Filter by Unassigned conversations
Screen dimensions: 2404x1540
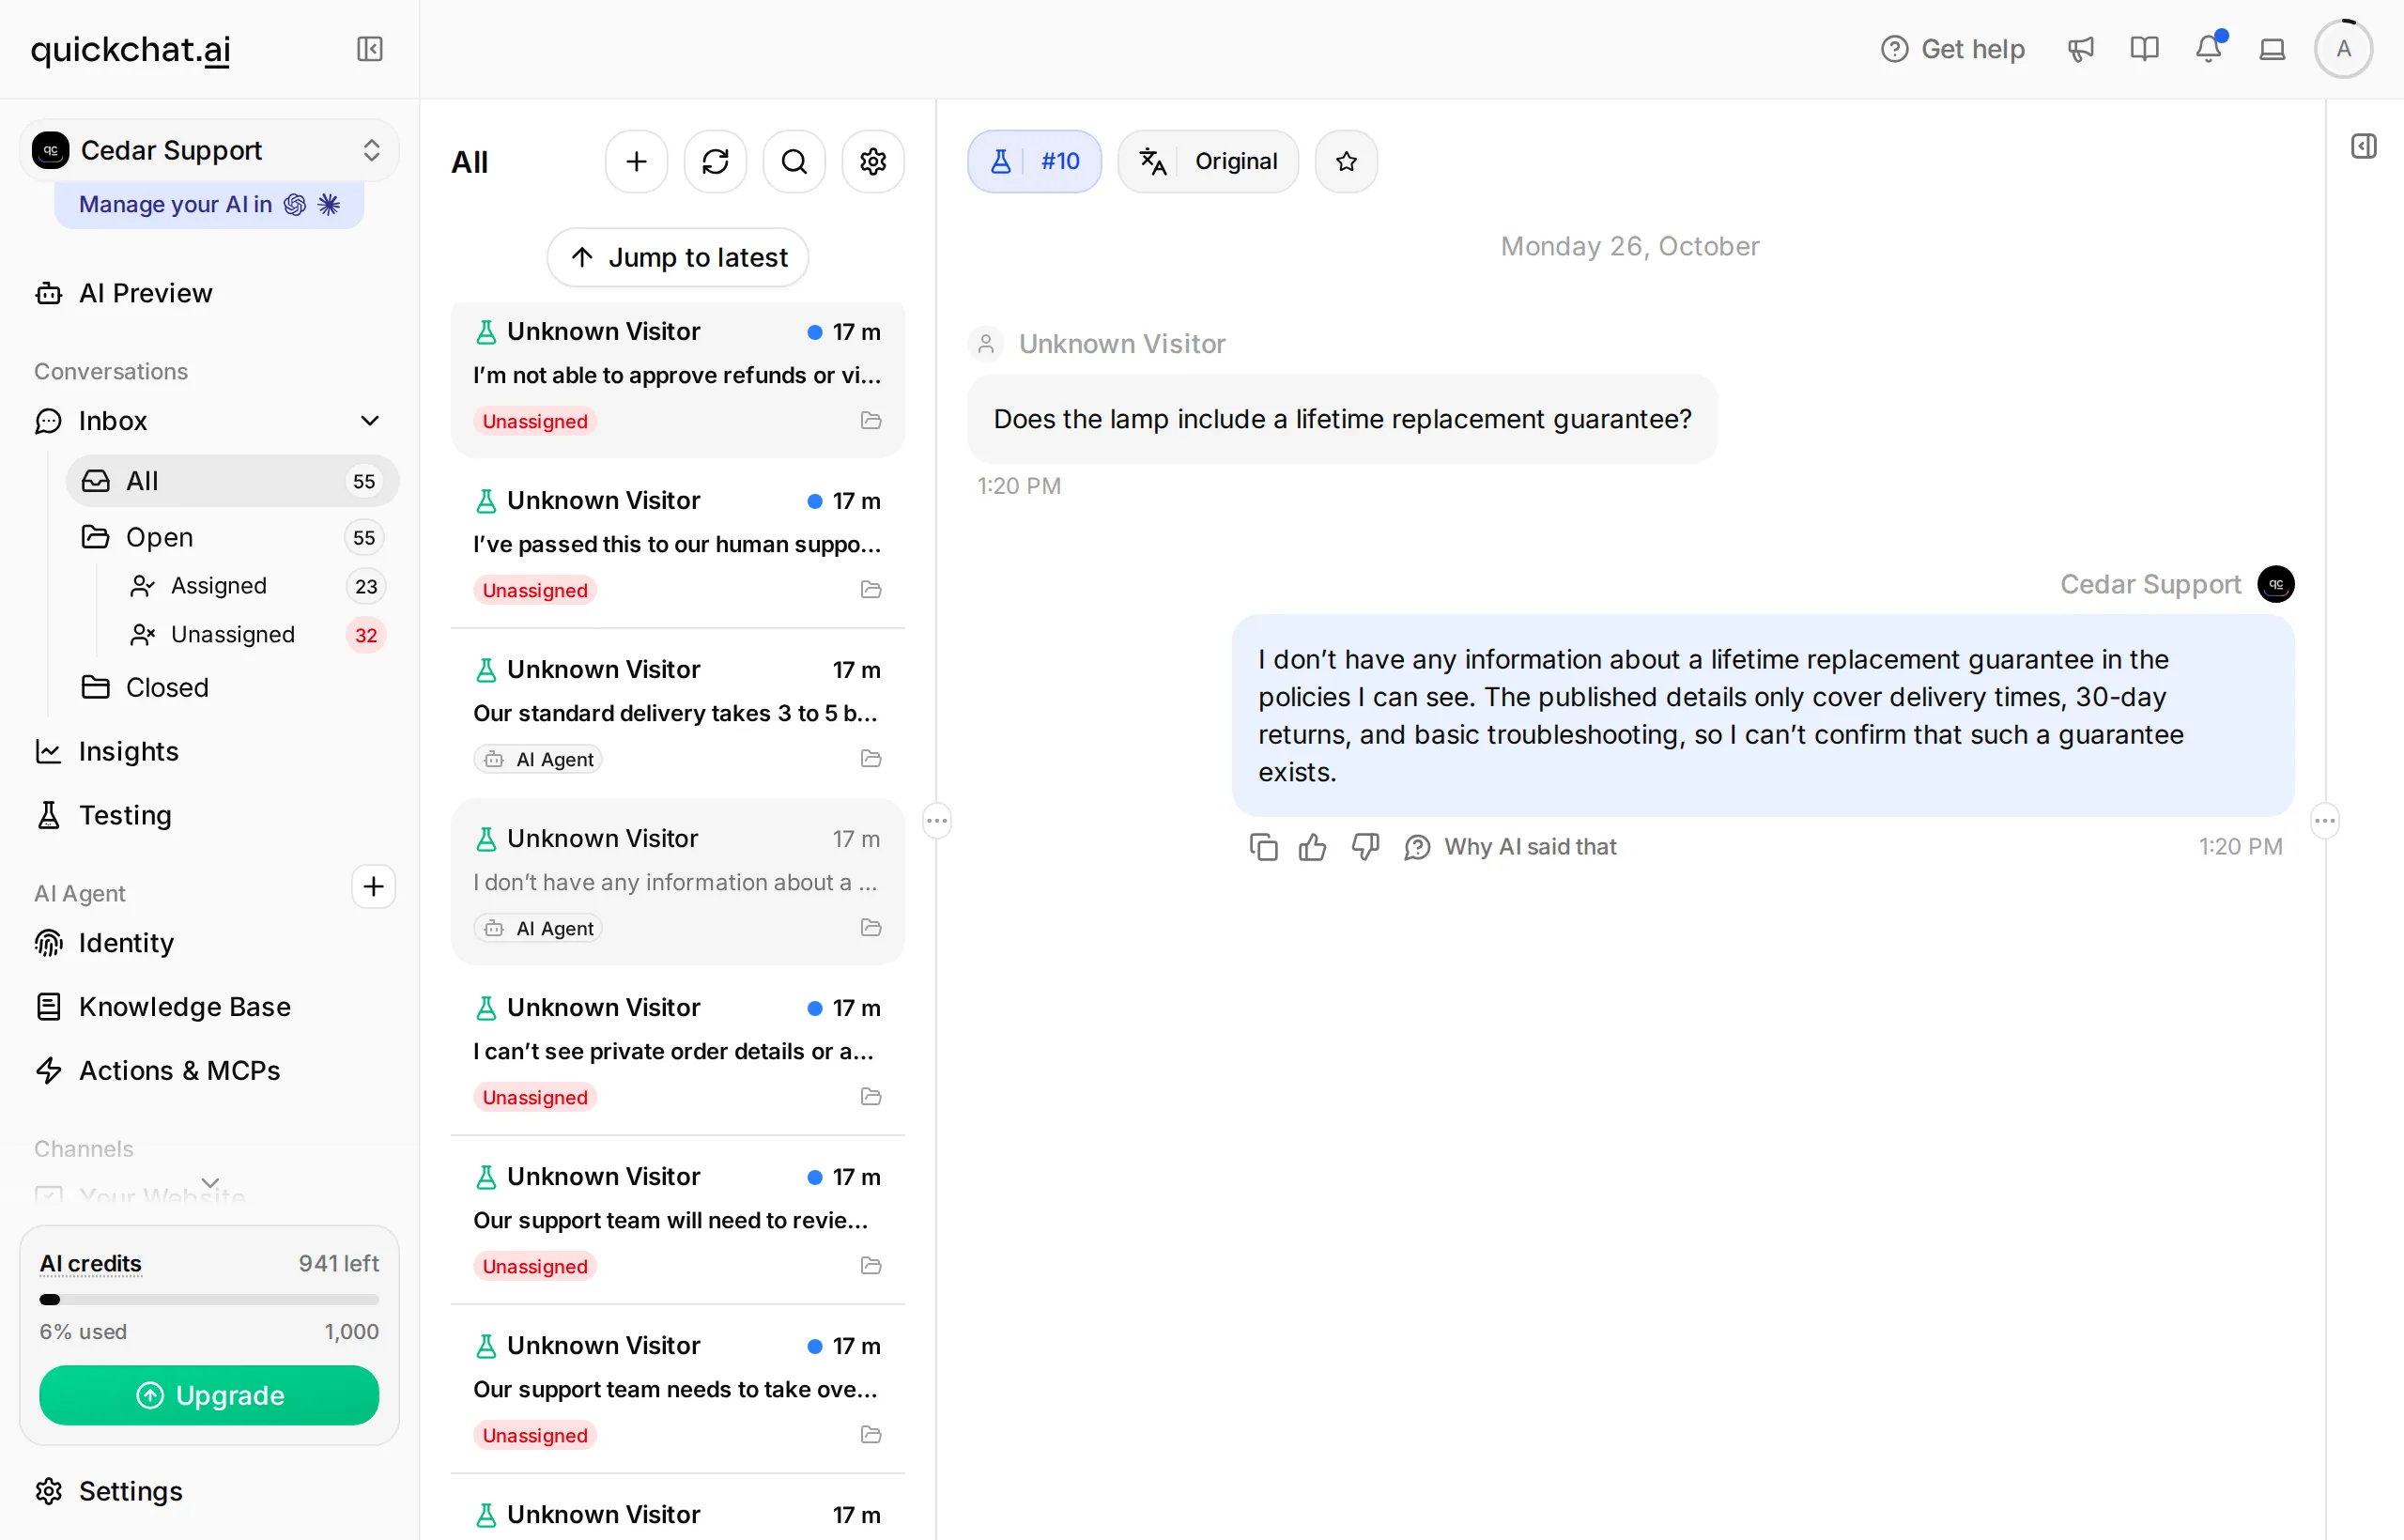coord(258,635)
